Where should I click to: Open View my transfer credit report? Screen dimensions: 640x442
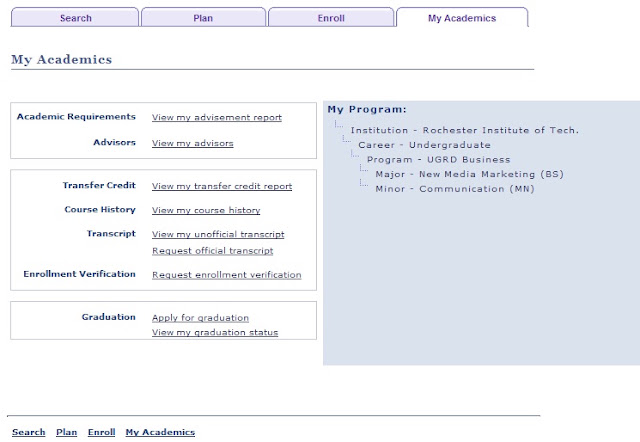[222, 186]
